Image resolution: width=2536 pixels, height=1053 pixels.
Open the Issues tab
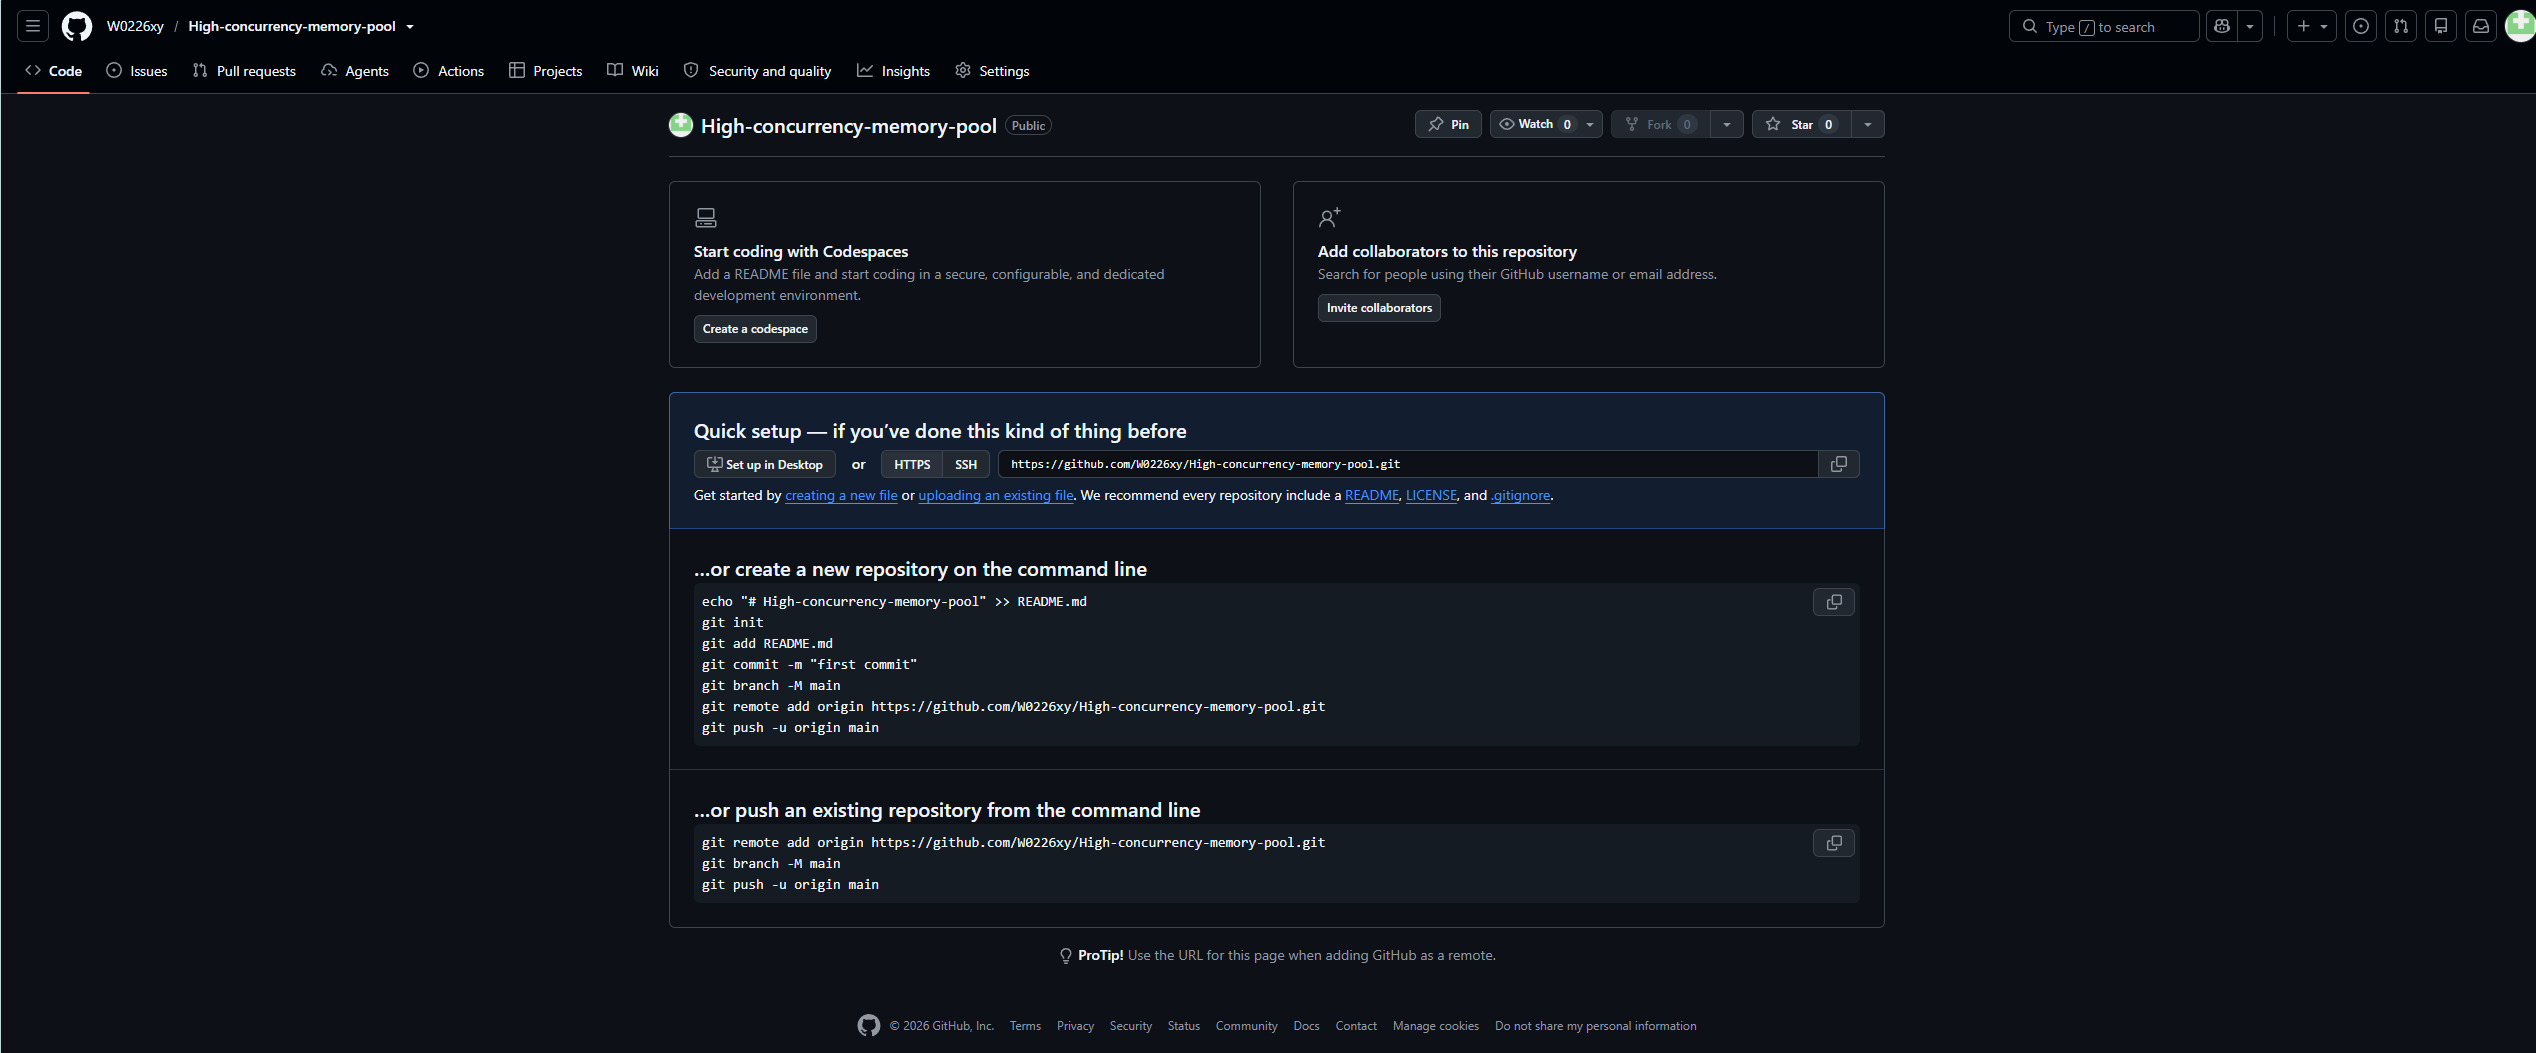137,71
